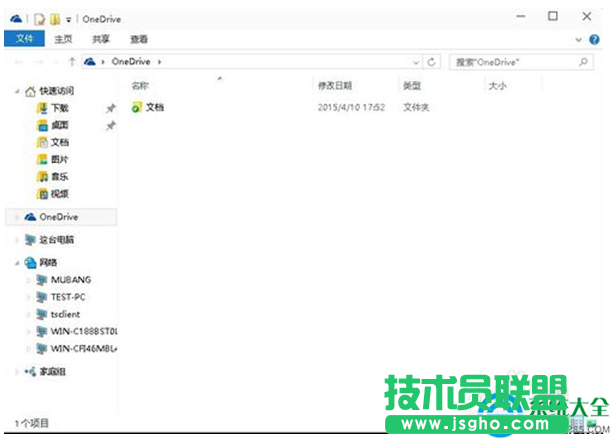Sort by 修改日期 column header

coord(335,86)
